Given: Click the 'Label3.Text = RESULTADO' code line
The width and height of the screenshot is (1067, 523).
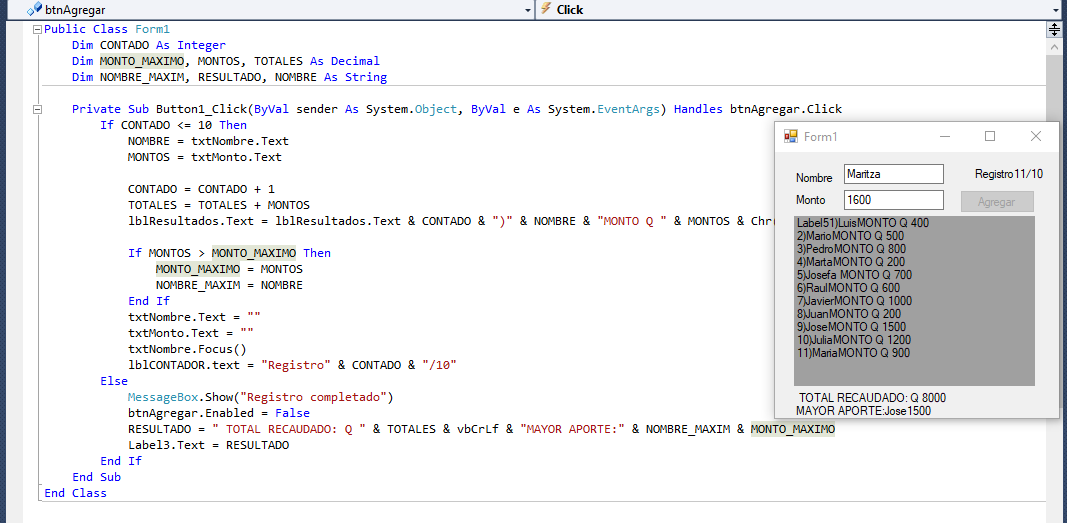Looking at the screenshot, I should (208, 445).
